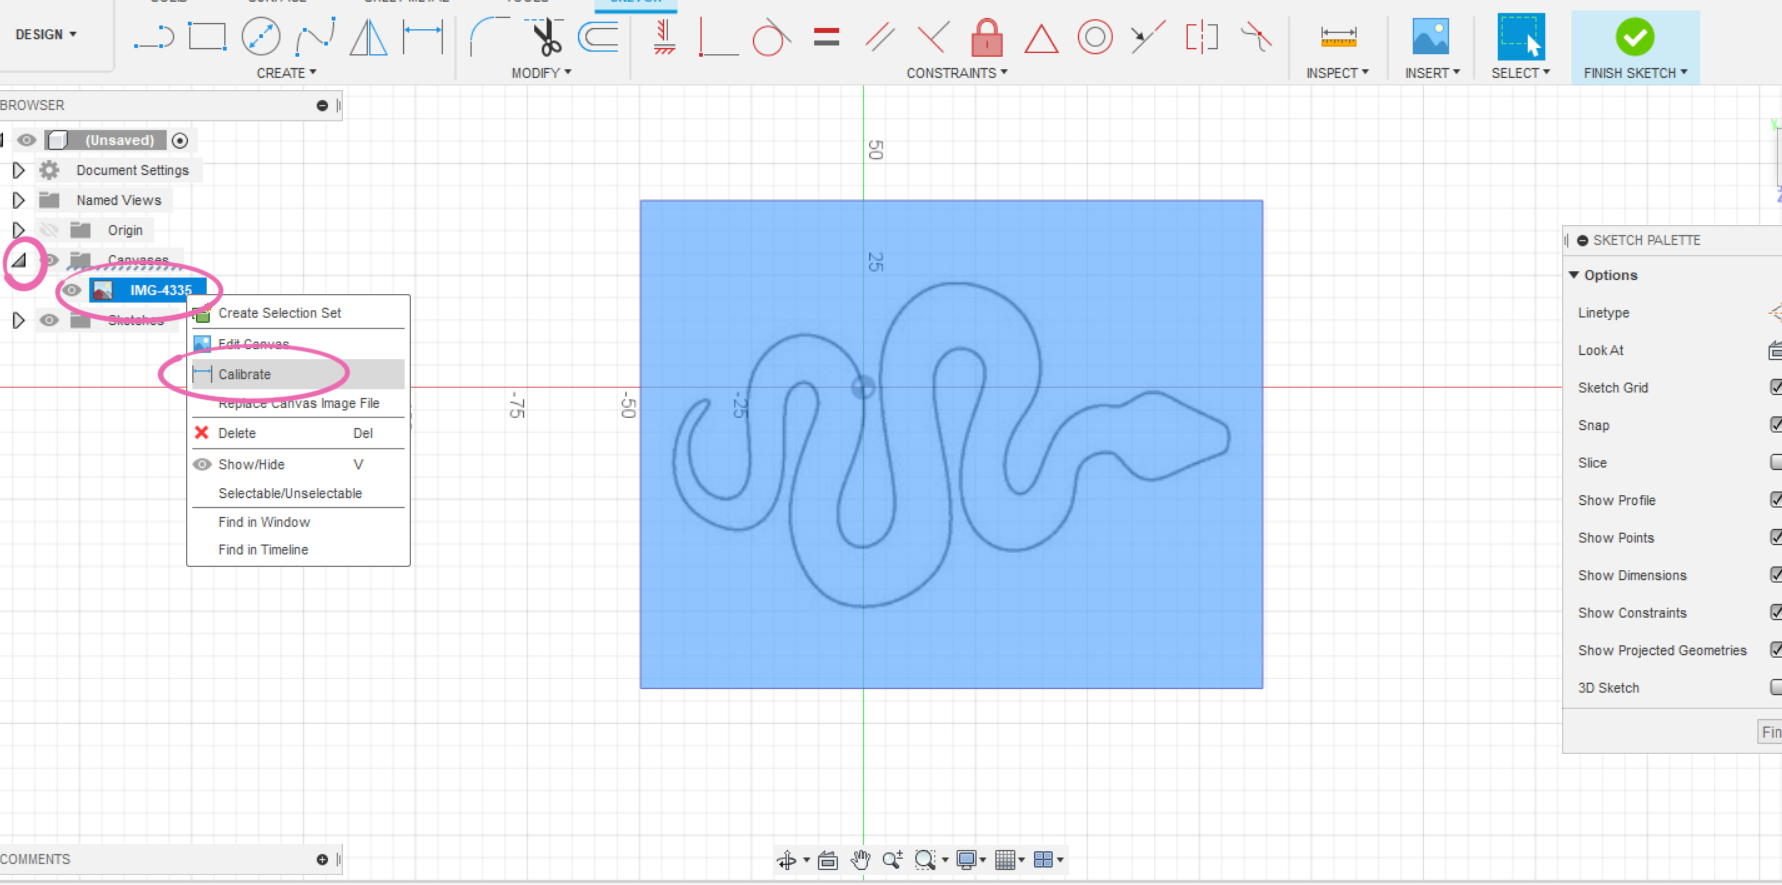
Task: Choose Show/Hide from the context menu
Action: (x=298, y=464)
